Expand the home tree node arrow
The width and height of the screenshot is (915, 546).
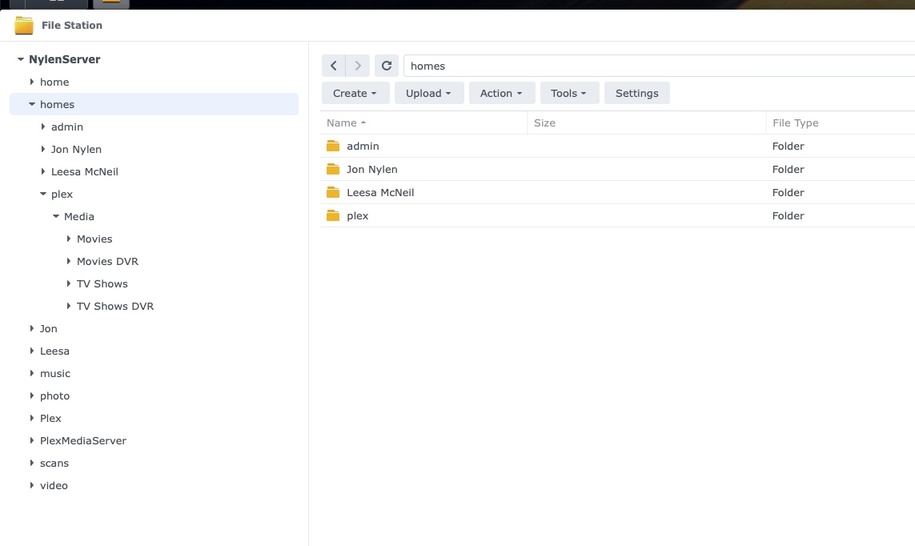(32, 82)
